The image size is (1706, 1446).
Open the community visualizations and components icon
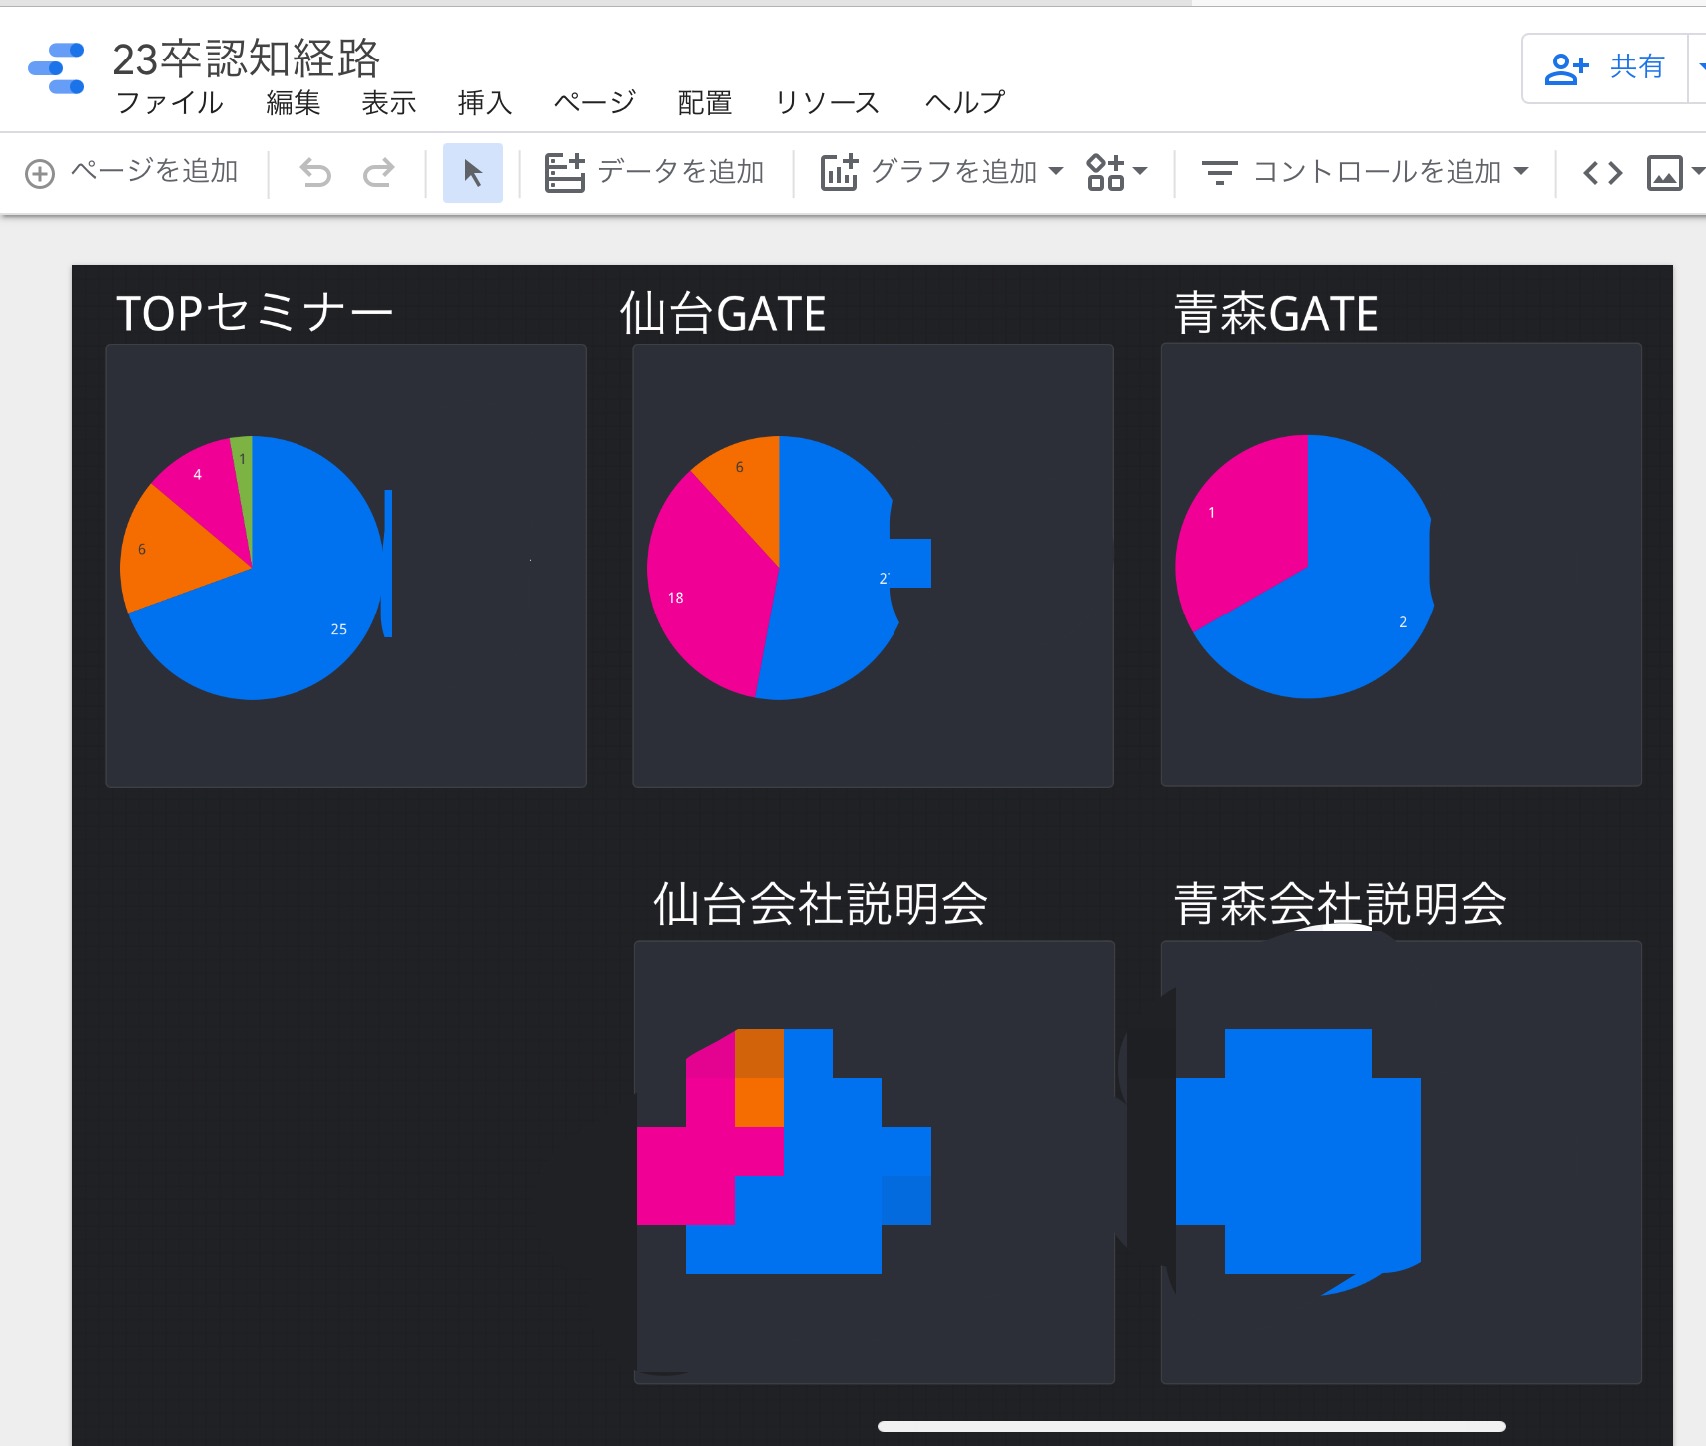[x=1116, y=173]
